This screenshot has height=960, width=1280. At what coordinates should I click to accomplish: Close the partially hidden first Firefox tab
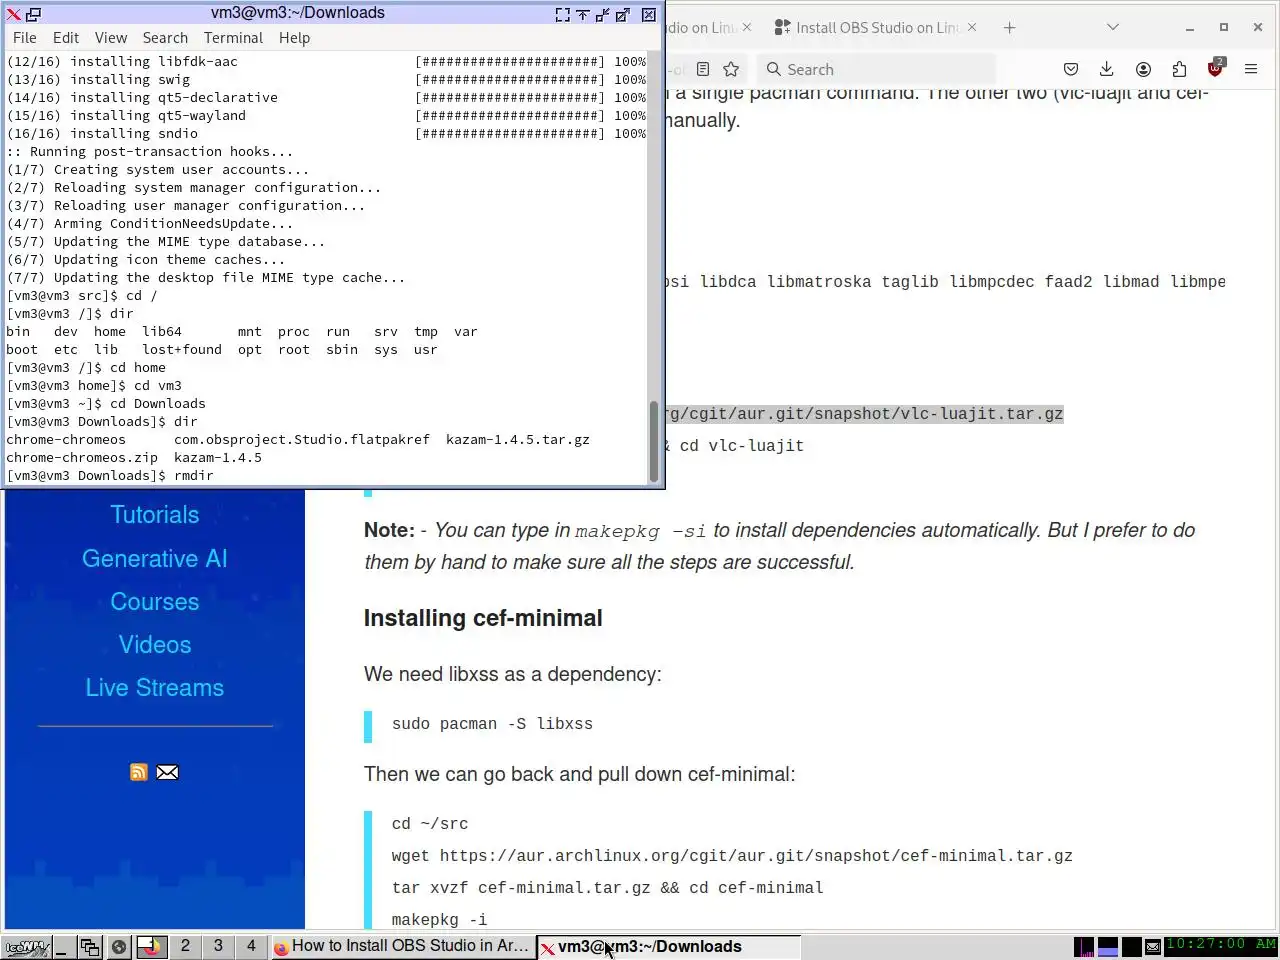pyautogui.click(x=746, y=28)
